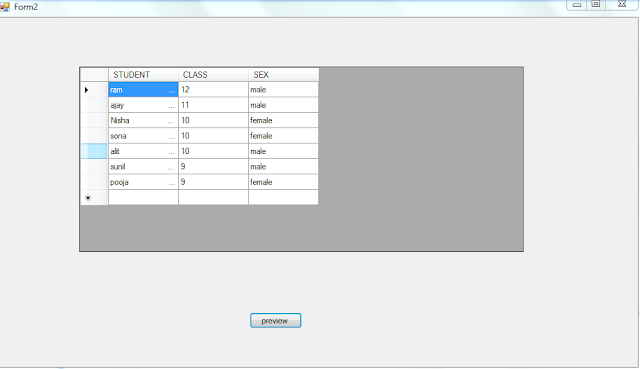Click the row header of Nisha's row

pyautogui.click(x=94, y=120)
